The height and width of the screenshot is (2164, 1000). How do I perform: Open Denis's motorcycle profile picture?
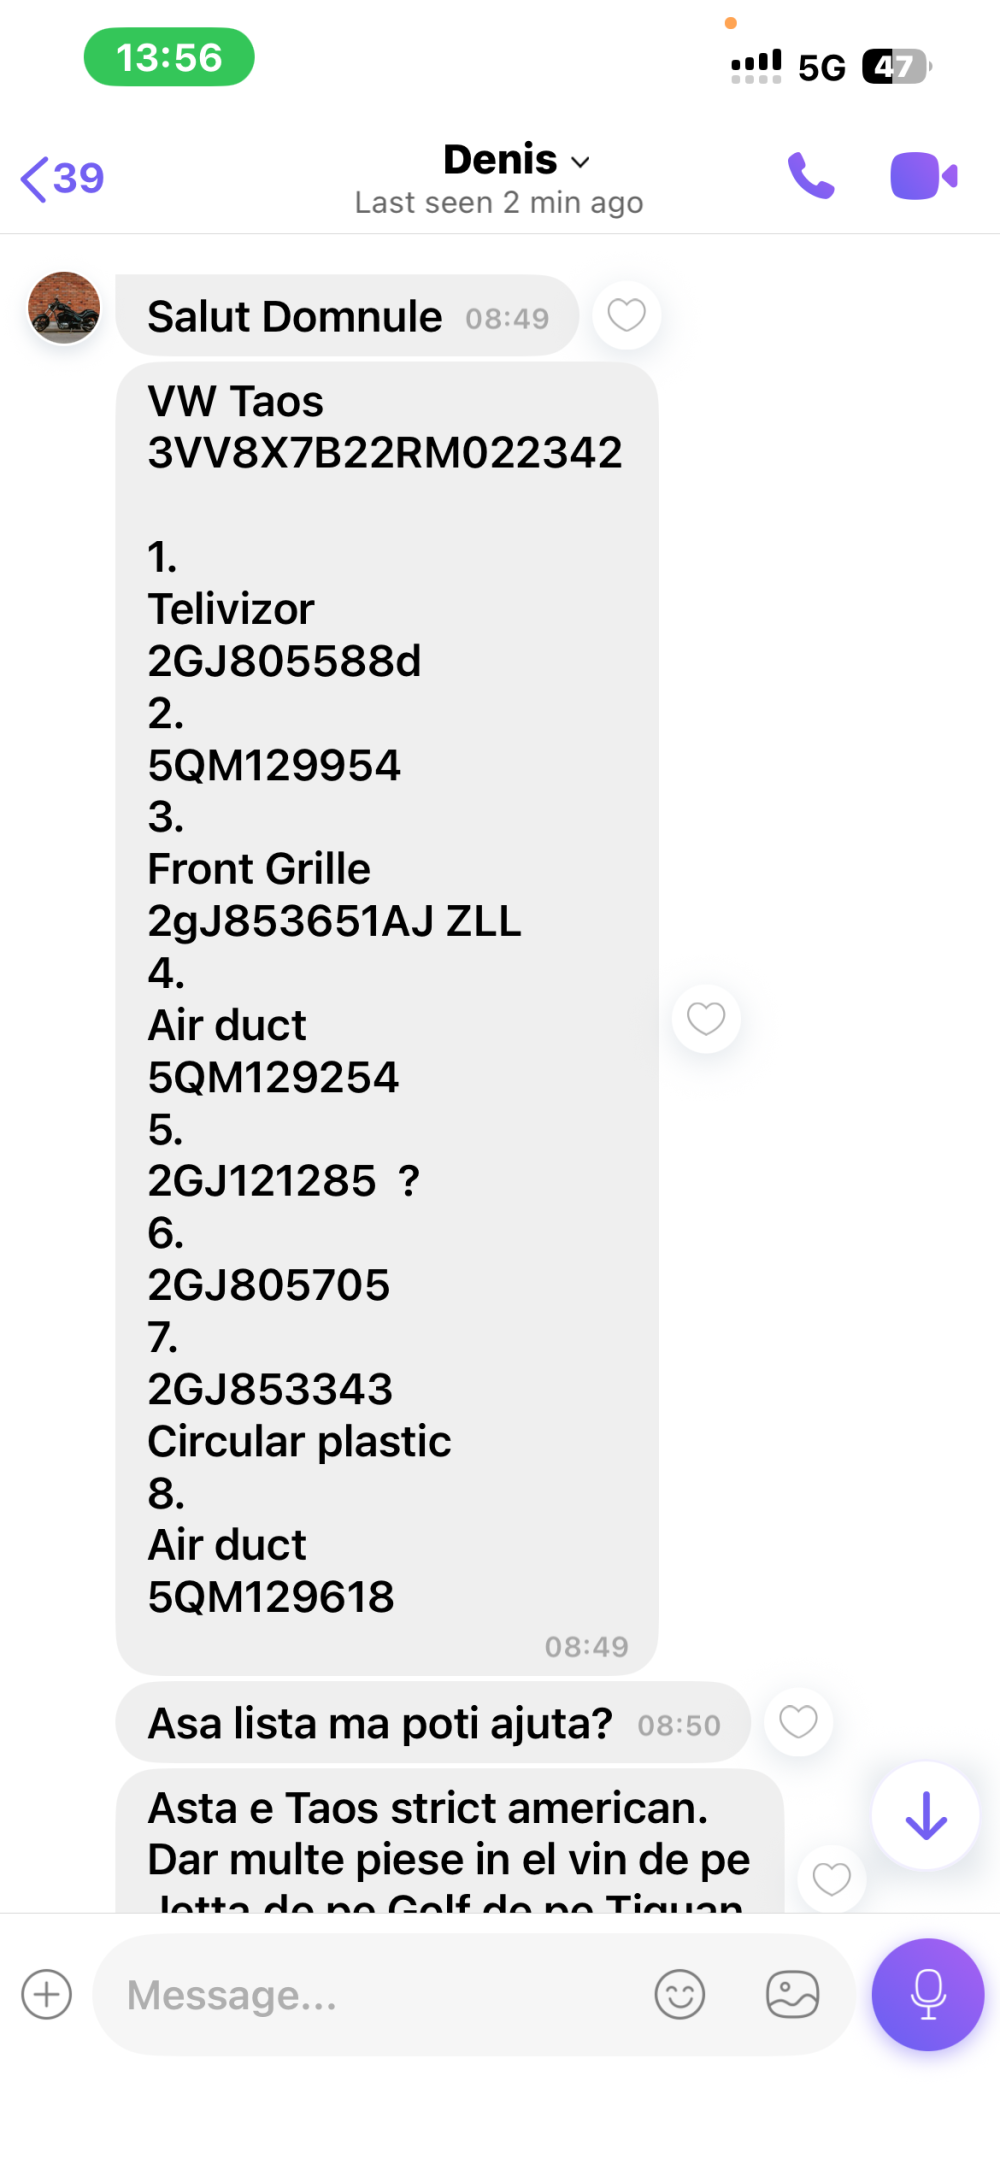click(64, 308)
